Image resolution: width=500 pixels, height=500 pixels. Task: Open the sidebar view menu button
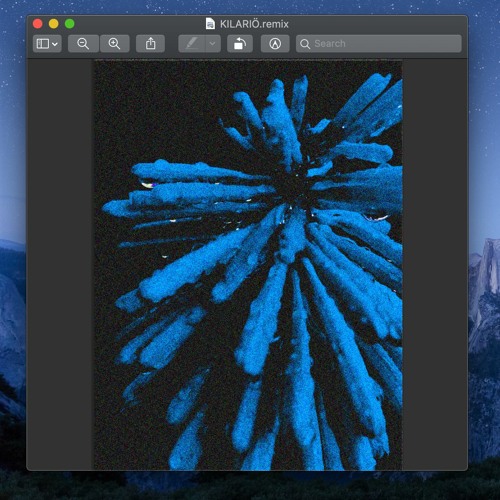point(47,44)
